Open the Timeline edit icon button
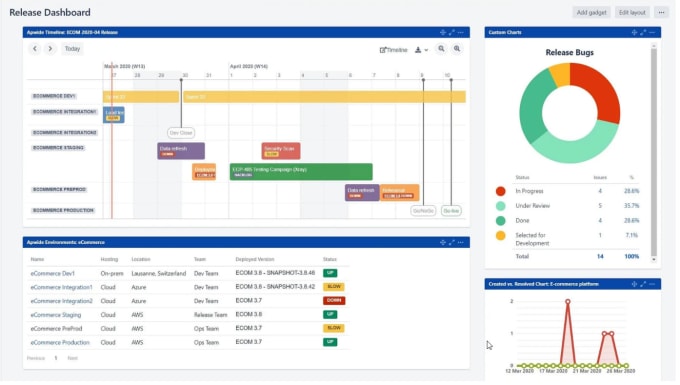Image resolution: width=680 pixels, height=385 pixels. click(393, 50)
